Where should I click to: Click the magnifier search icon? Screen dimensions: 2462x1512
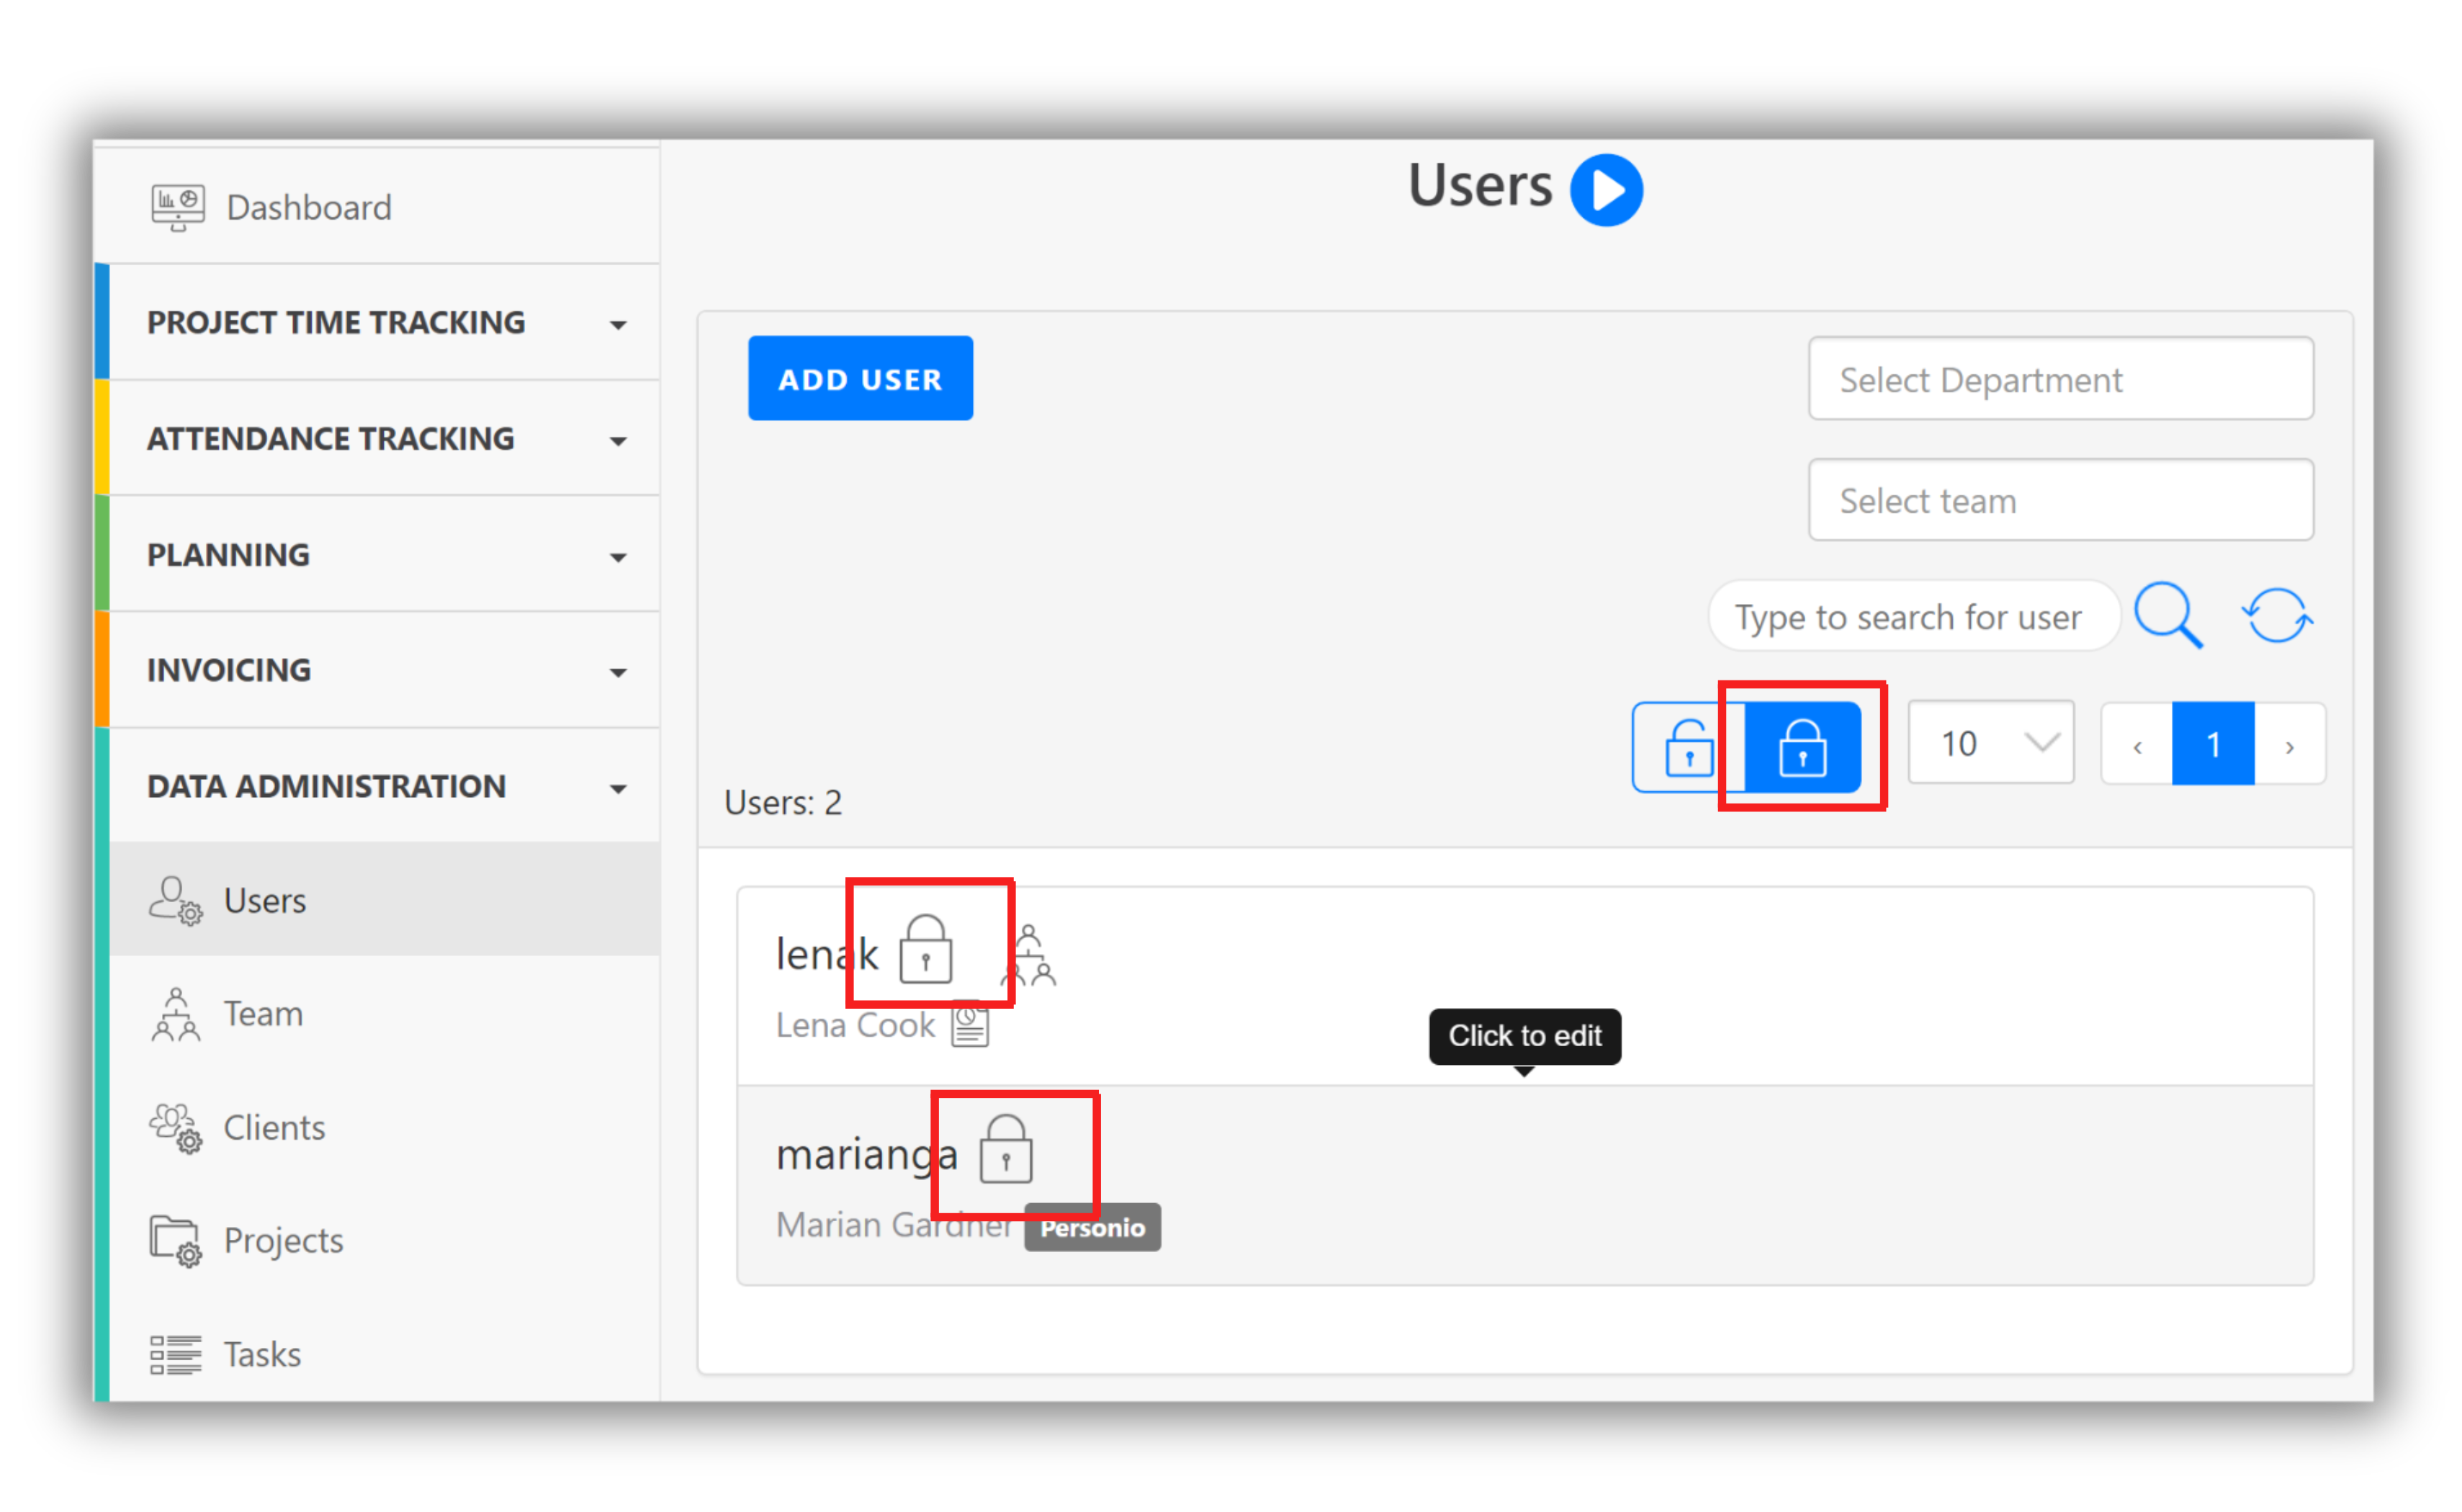2167,616
